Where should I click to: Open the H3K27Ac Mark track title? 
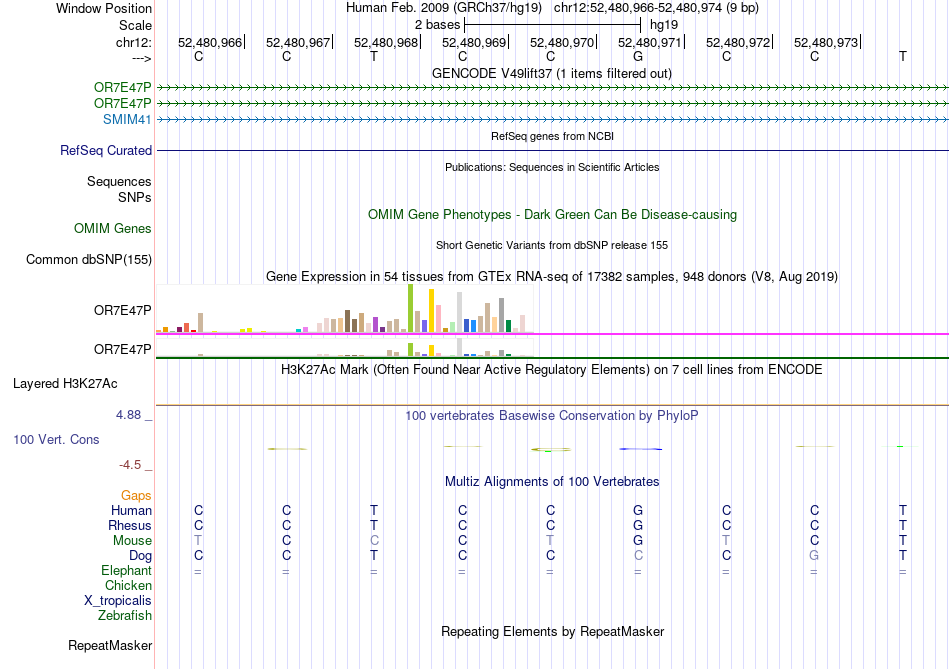tap(551, 370)
